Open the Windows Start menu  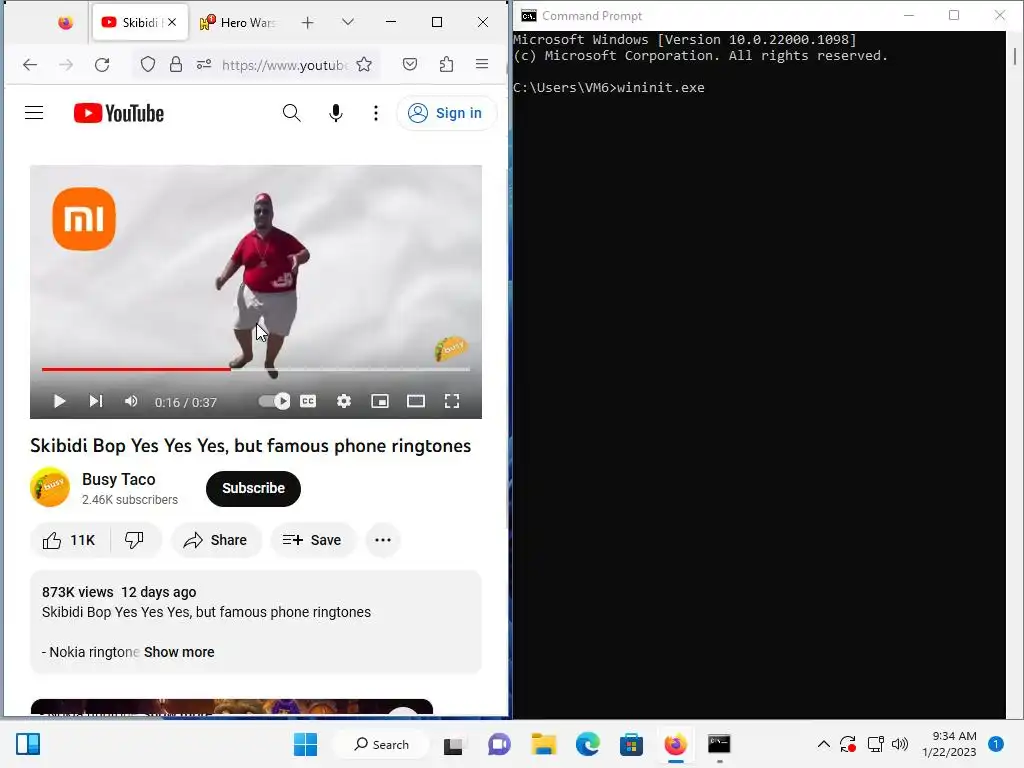pos(305,744)
